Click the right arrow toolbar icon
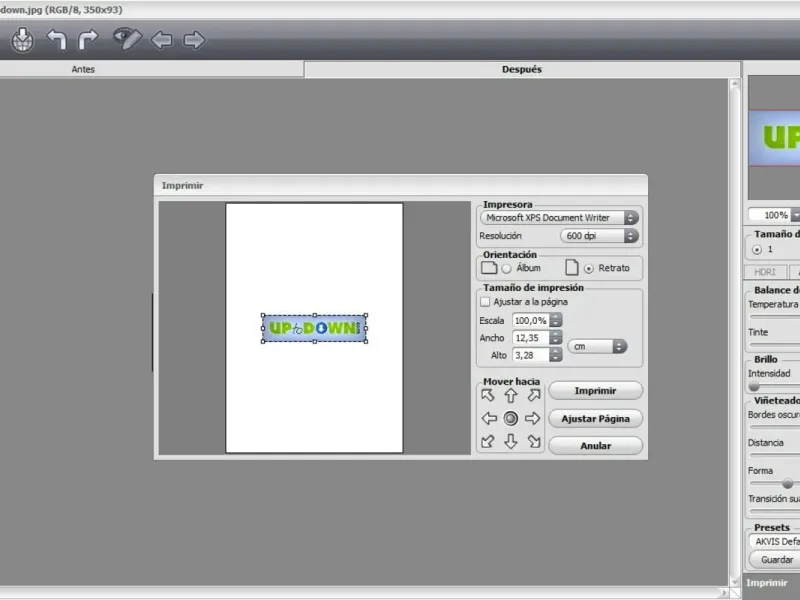Image resolution: width=800 pixels, height=600 pixels. [x=194, y=40]
